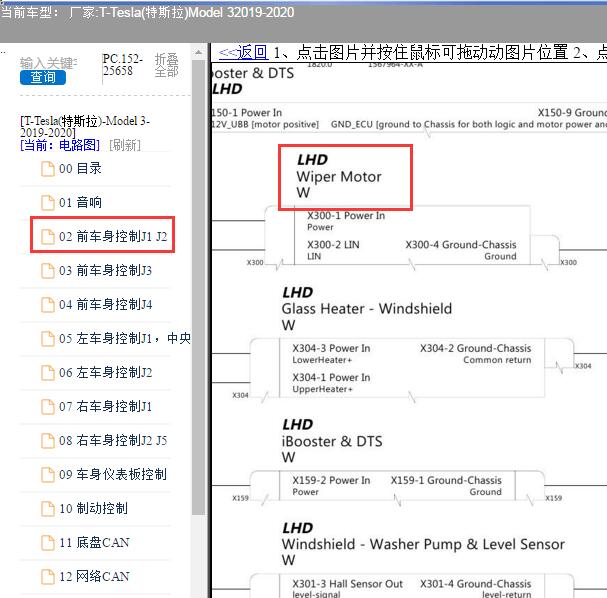Click the page icon beside 02 前车身控制J1 J2
Image resolution: width=607 pixels, height=598 pixels.
click(x=48, y=236)
